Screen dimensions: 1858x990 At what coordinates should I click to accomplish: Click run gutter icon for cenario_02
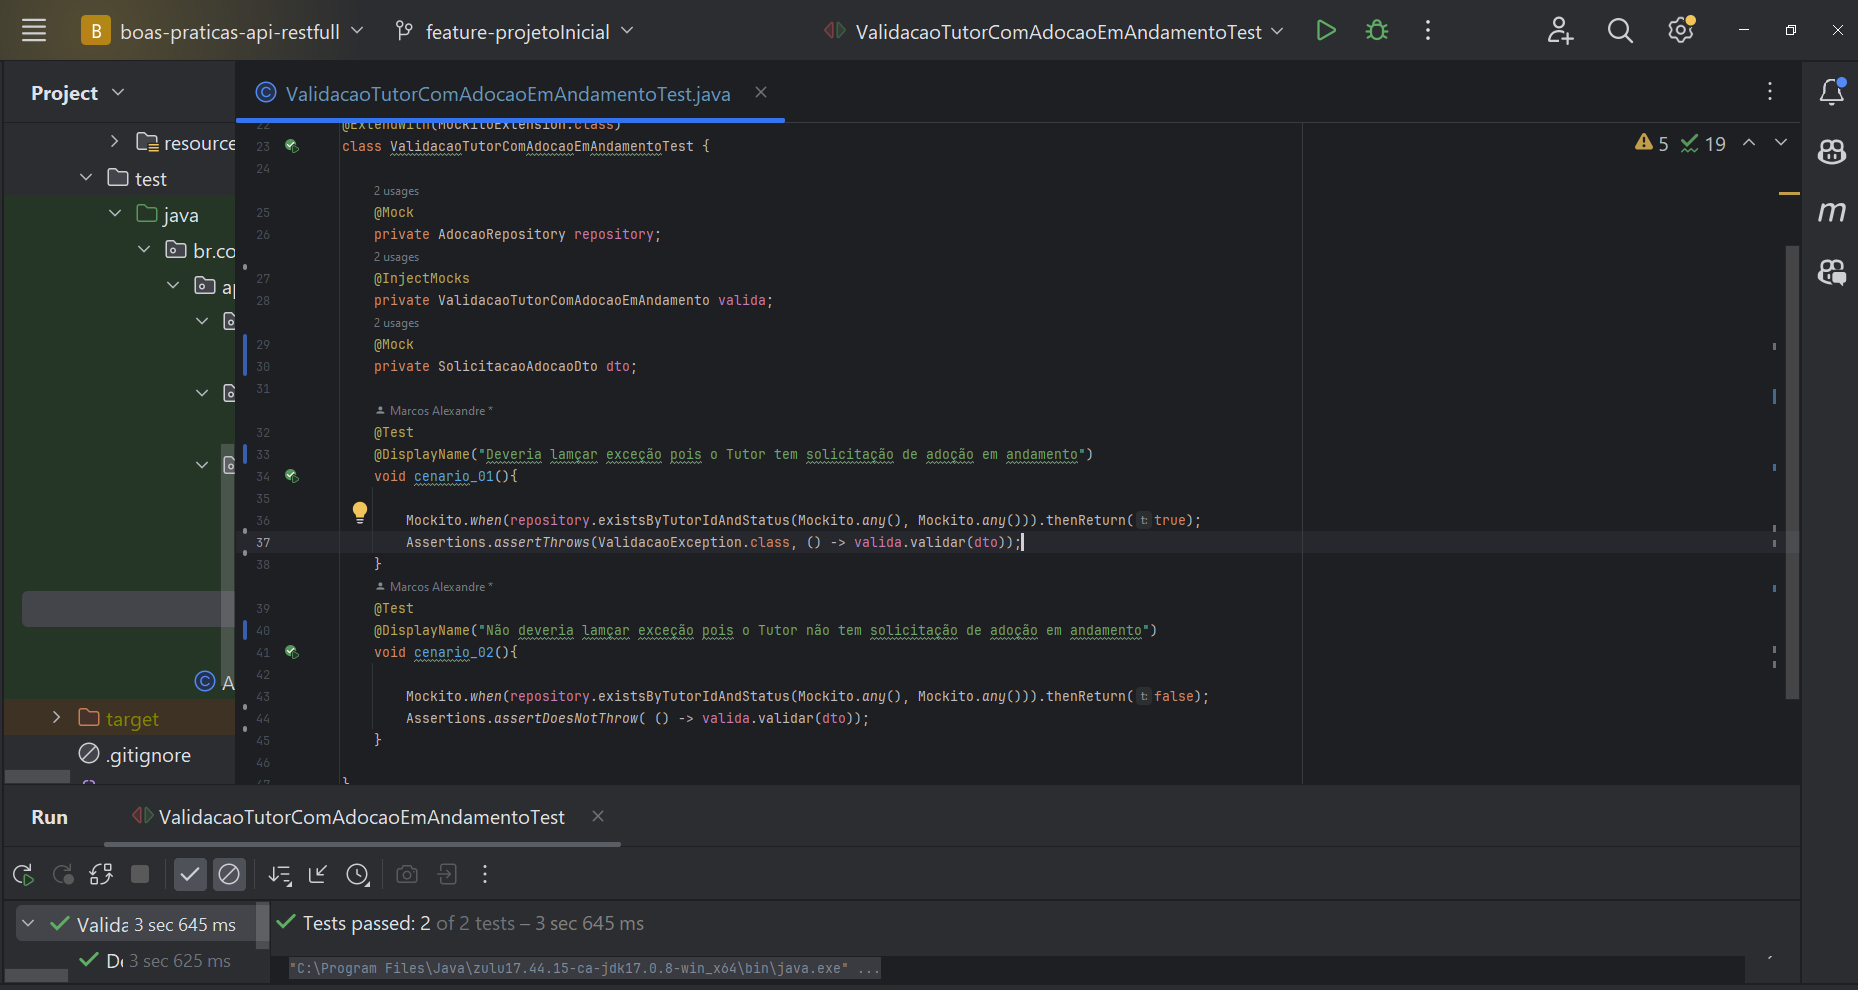coord(292,652)
